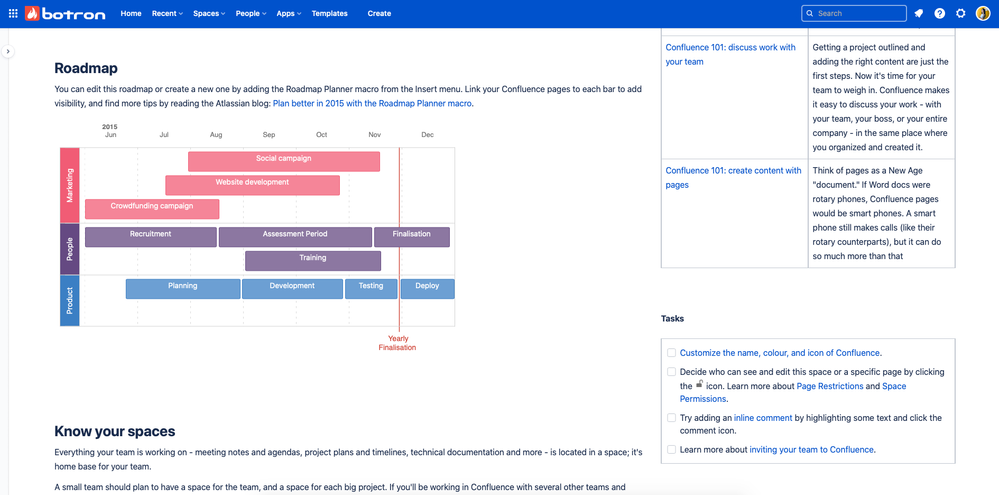This screenshot has width=999, height=495.
Task: Click the Create button
Action: click(379, 13)
